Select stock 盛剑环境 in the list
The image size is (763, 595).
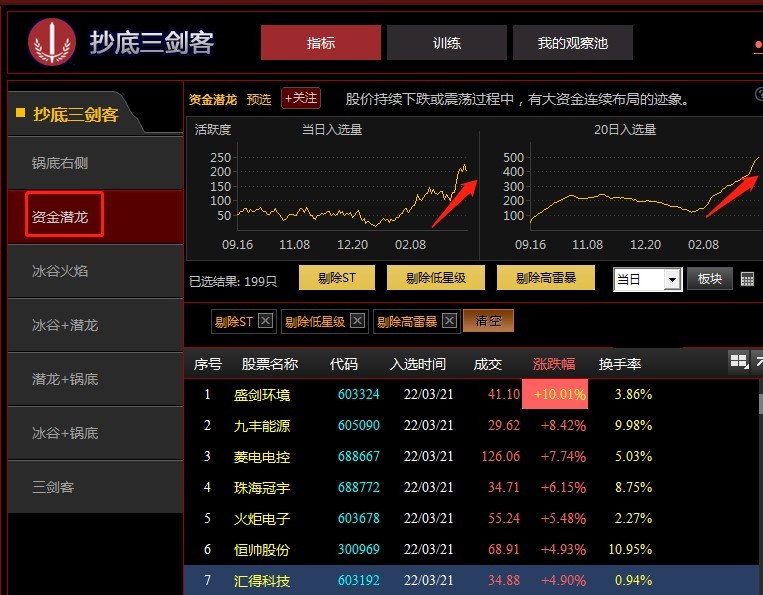click(262, 395)
